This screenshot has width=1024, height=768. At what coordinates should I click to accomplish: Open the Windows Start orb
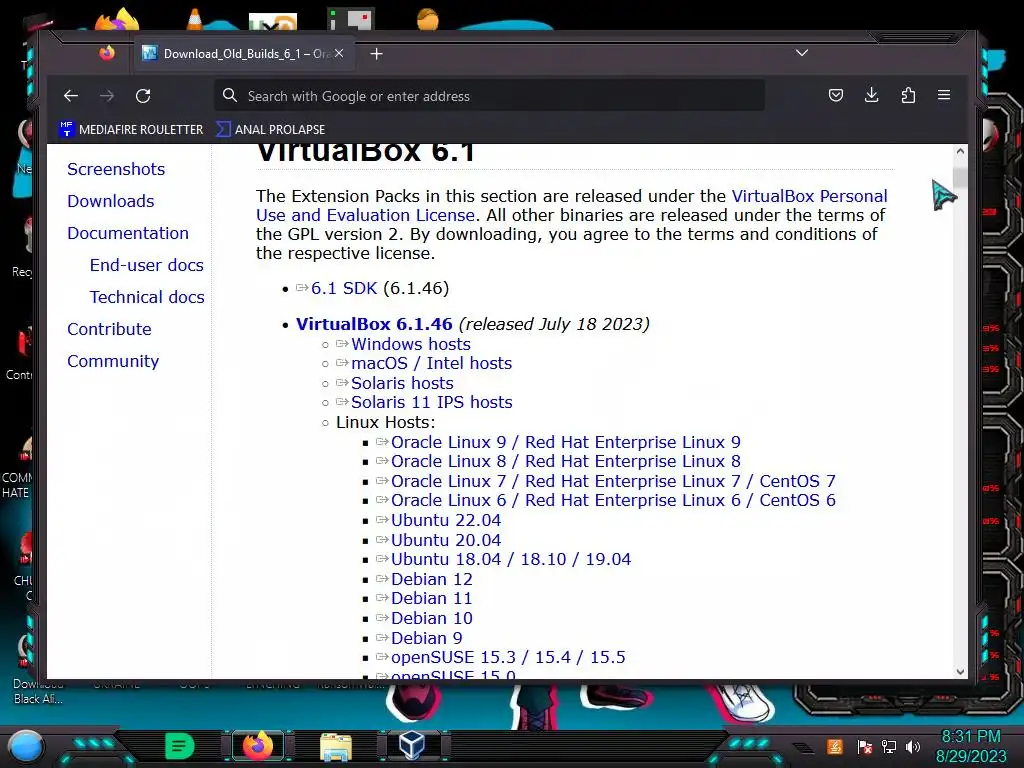pyautogui.click(x=25, y=746)
